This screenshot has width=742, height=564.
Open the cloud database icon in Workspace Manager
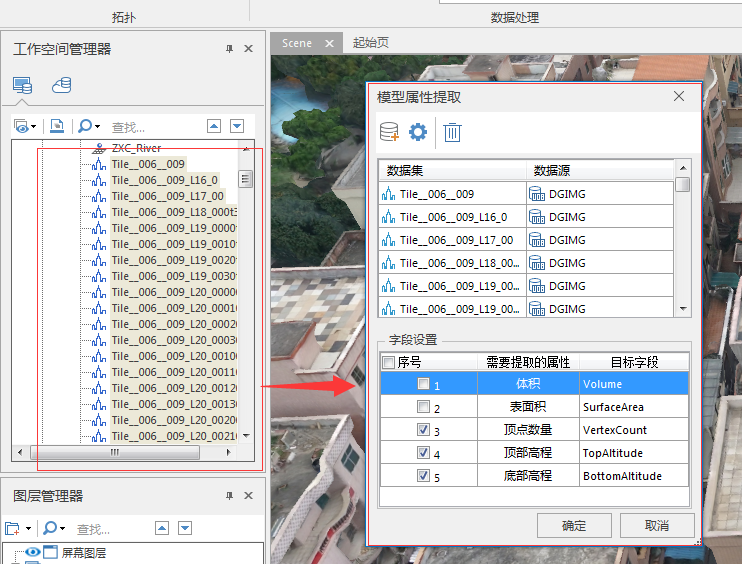click(61, 86)
